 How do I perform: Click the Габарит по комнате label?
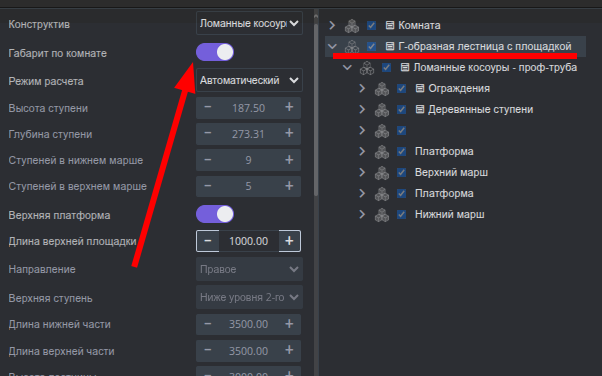(x=58, y=53)
